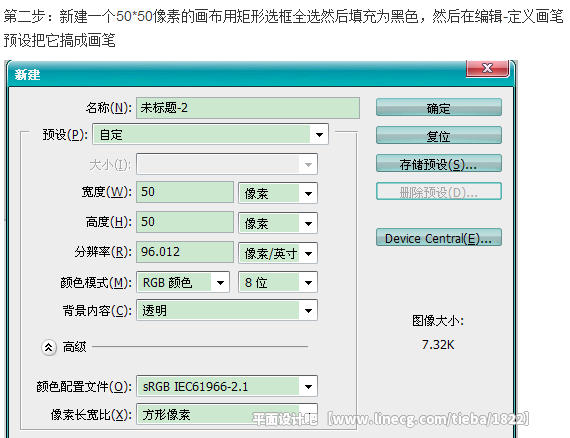Open the 8 位 bit depth dropdown

[278, 282]
